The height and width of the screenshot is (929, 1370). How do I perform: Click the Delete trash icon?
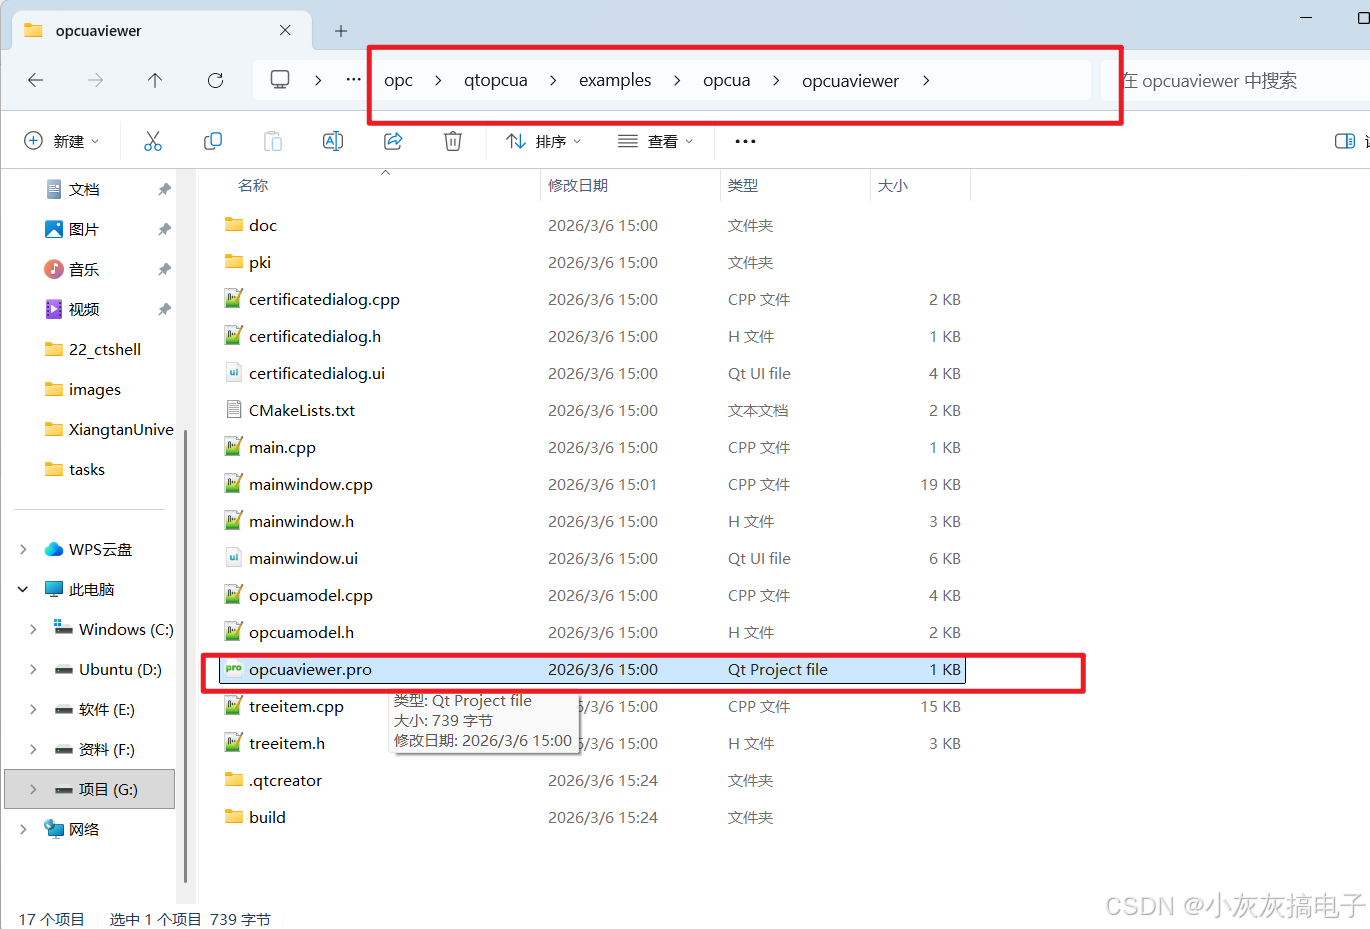click(453, 141)
